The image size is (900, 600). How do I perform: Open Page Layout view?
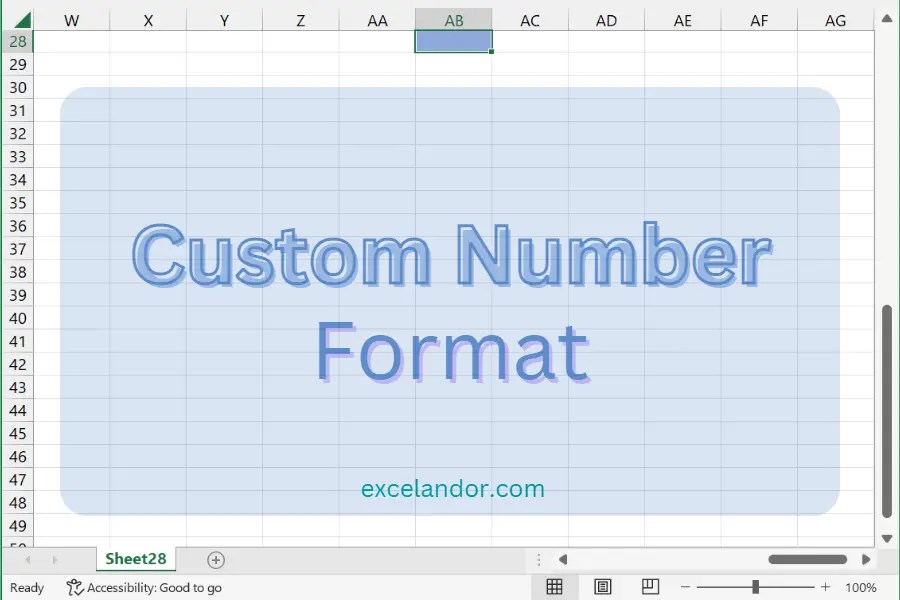(x=602, y=587)
